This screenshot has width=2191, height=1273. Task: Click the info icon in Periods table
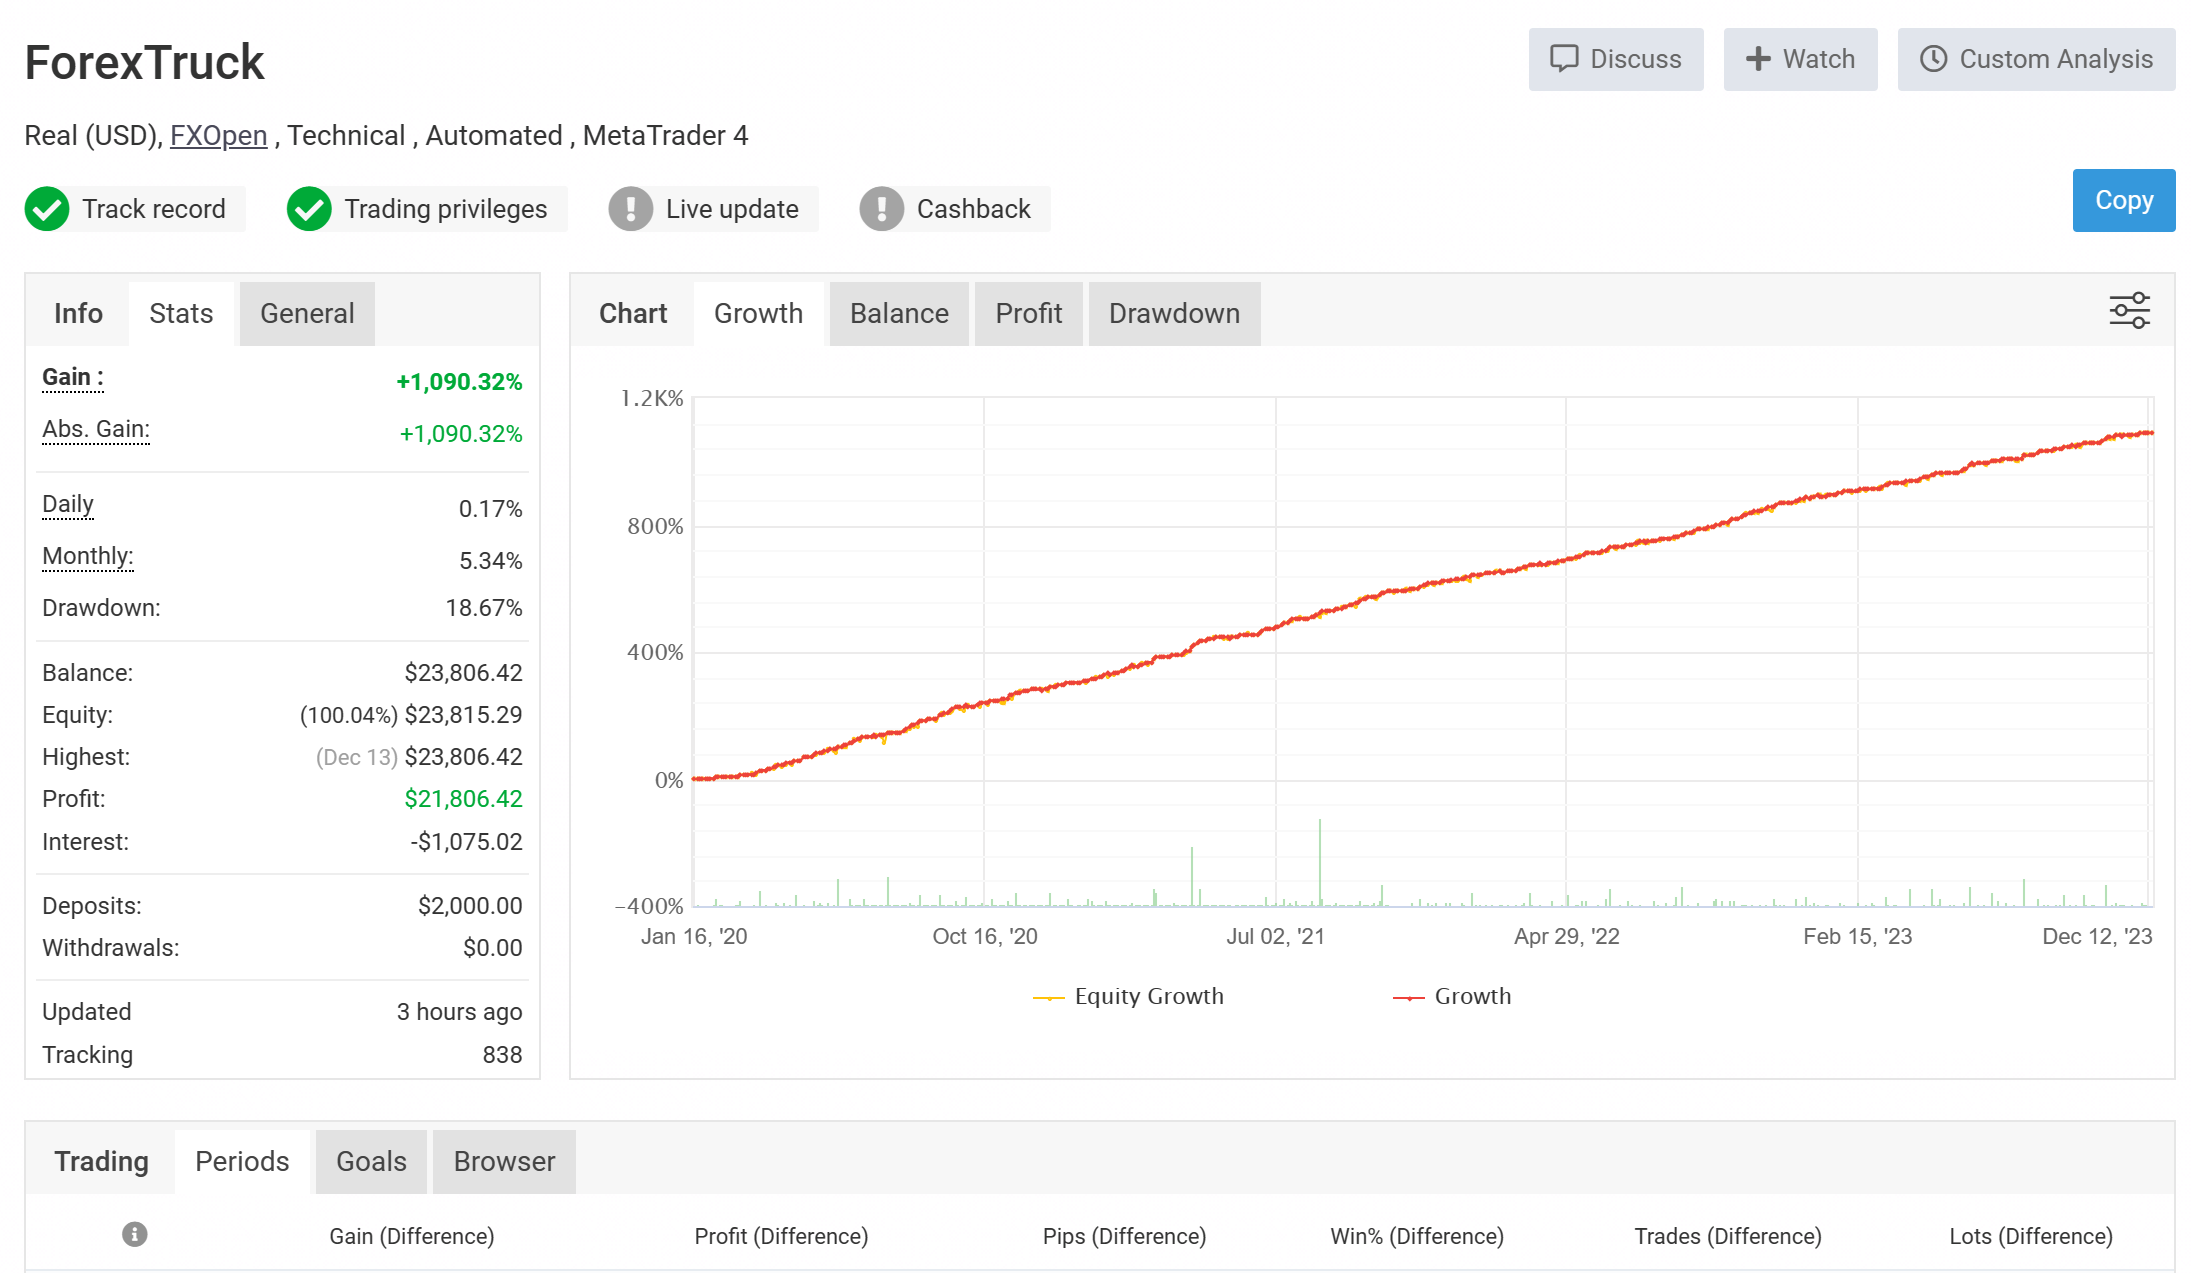[135, 1234]
